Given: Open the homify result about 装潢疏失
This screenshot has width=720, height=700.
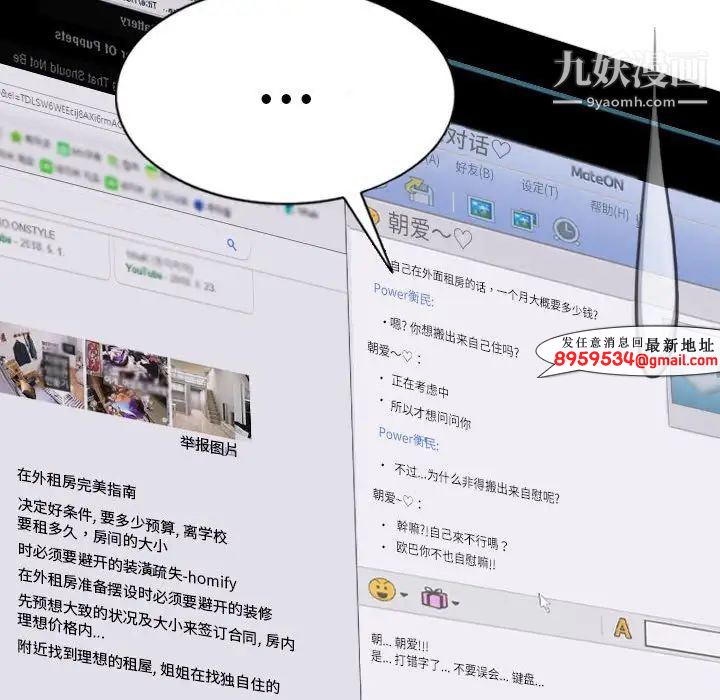Looking at the screenshot, I should point(127,567).
